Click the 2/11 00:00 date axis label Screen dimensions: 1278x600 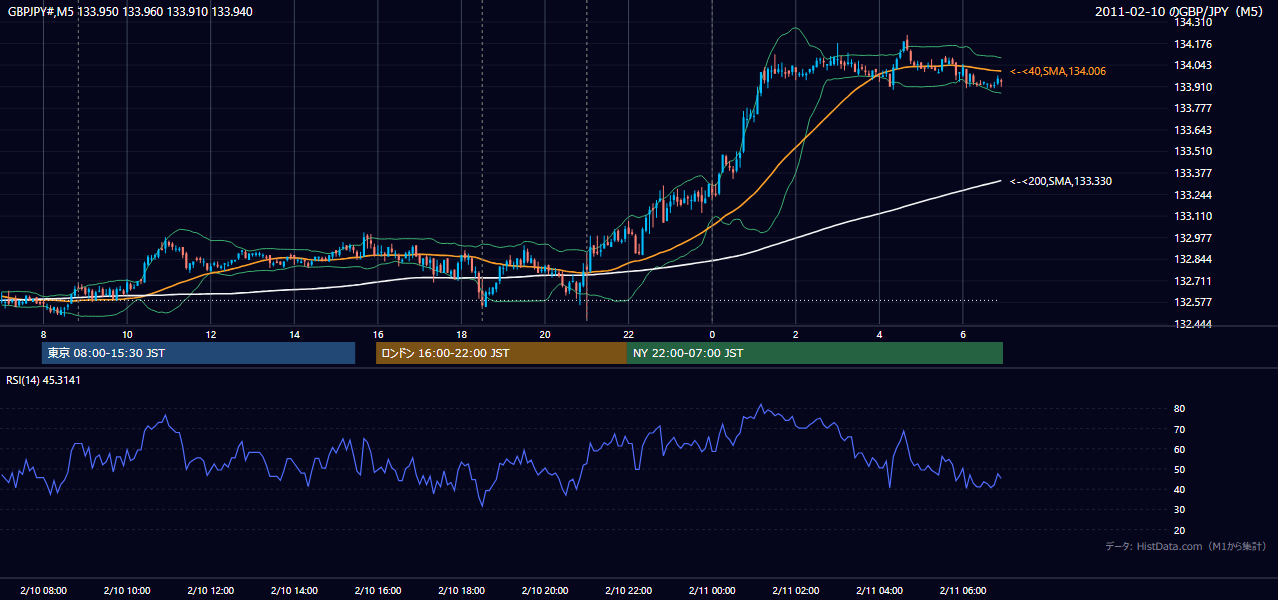coord(712,591)
